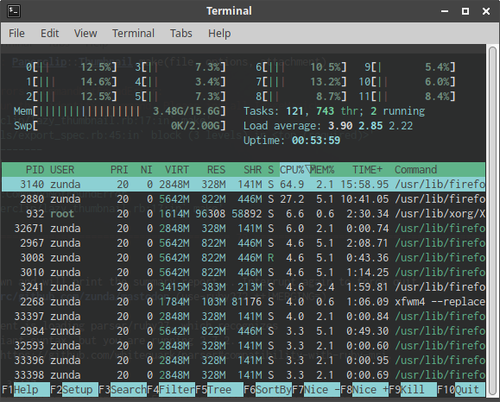Select process row PID 33397
Screen dimensions: 500x402
point(243,316)
